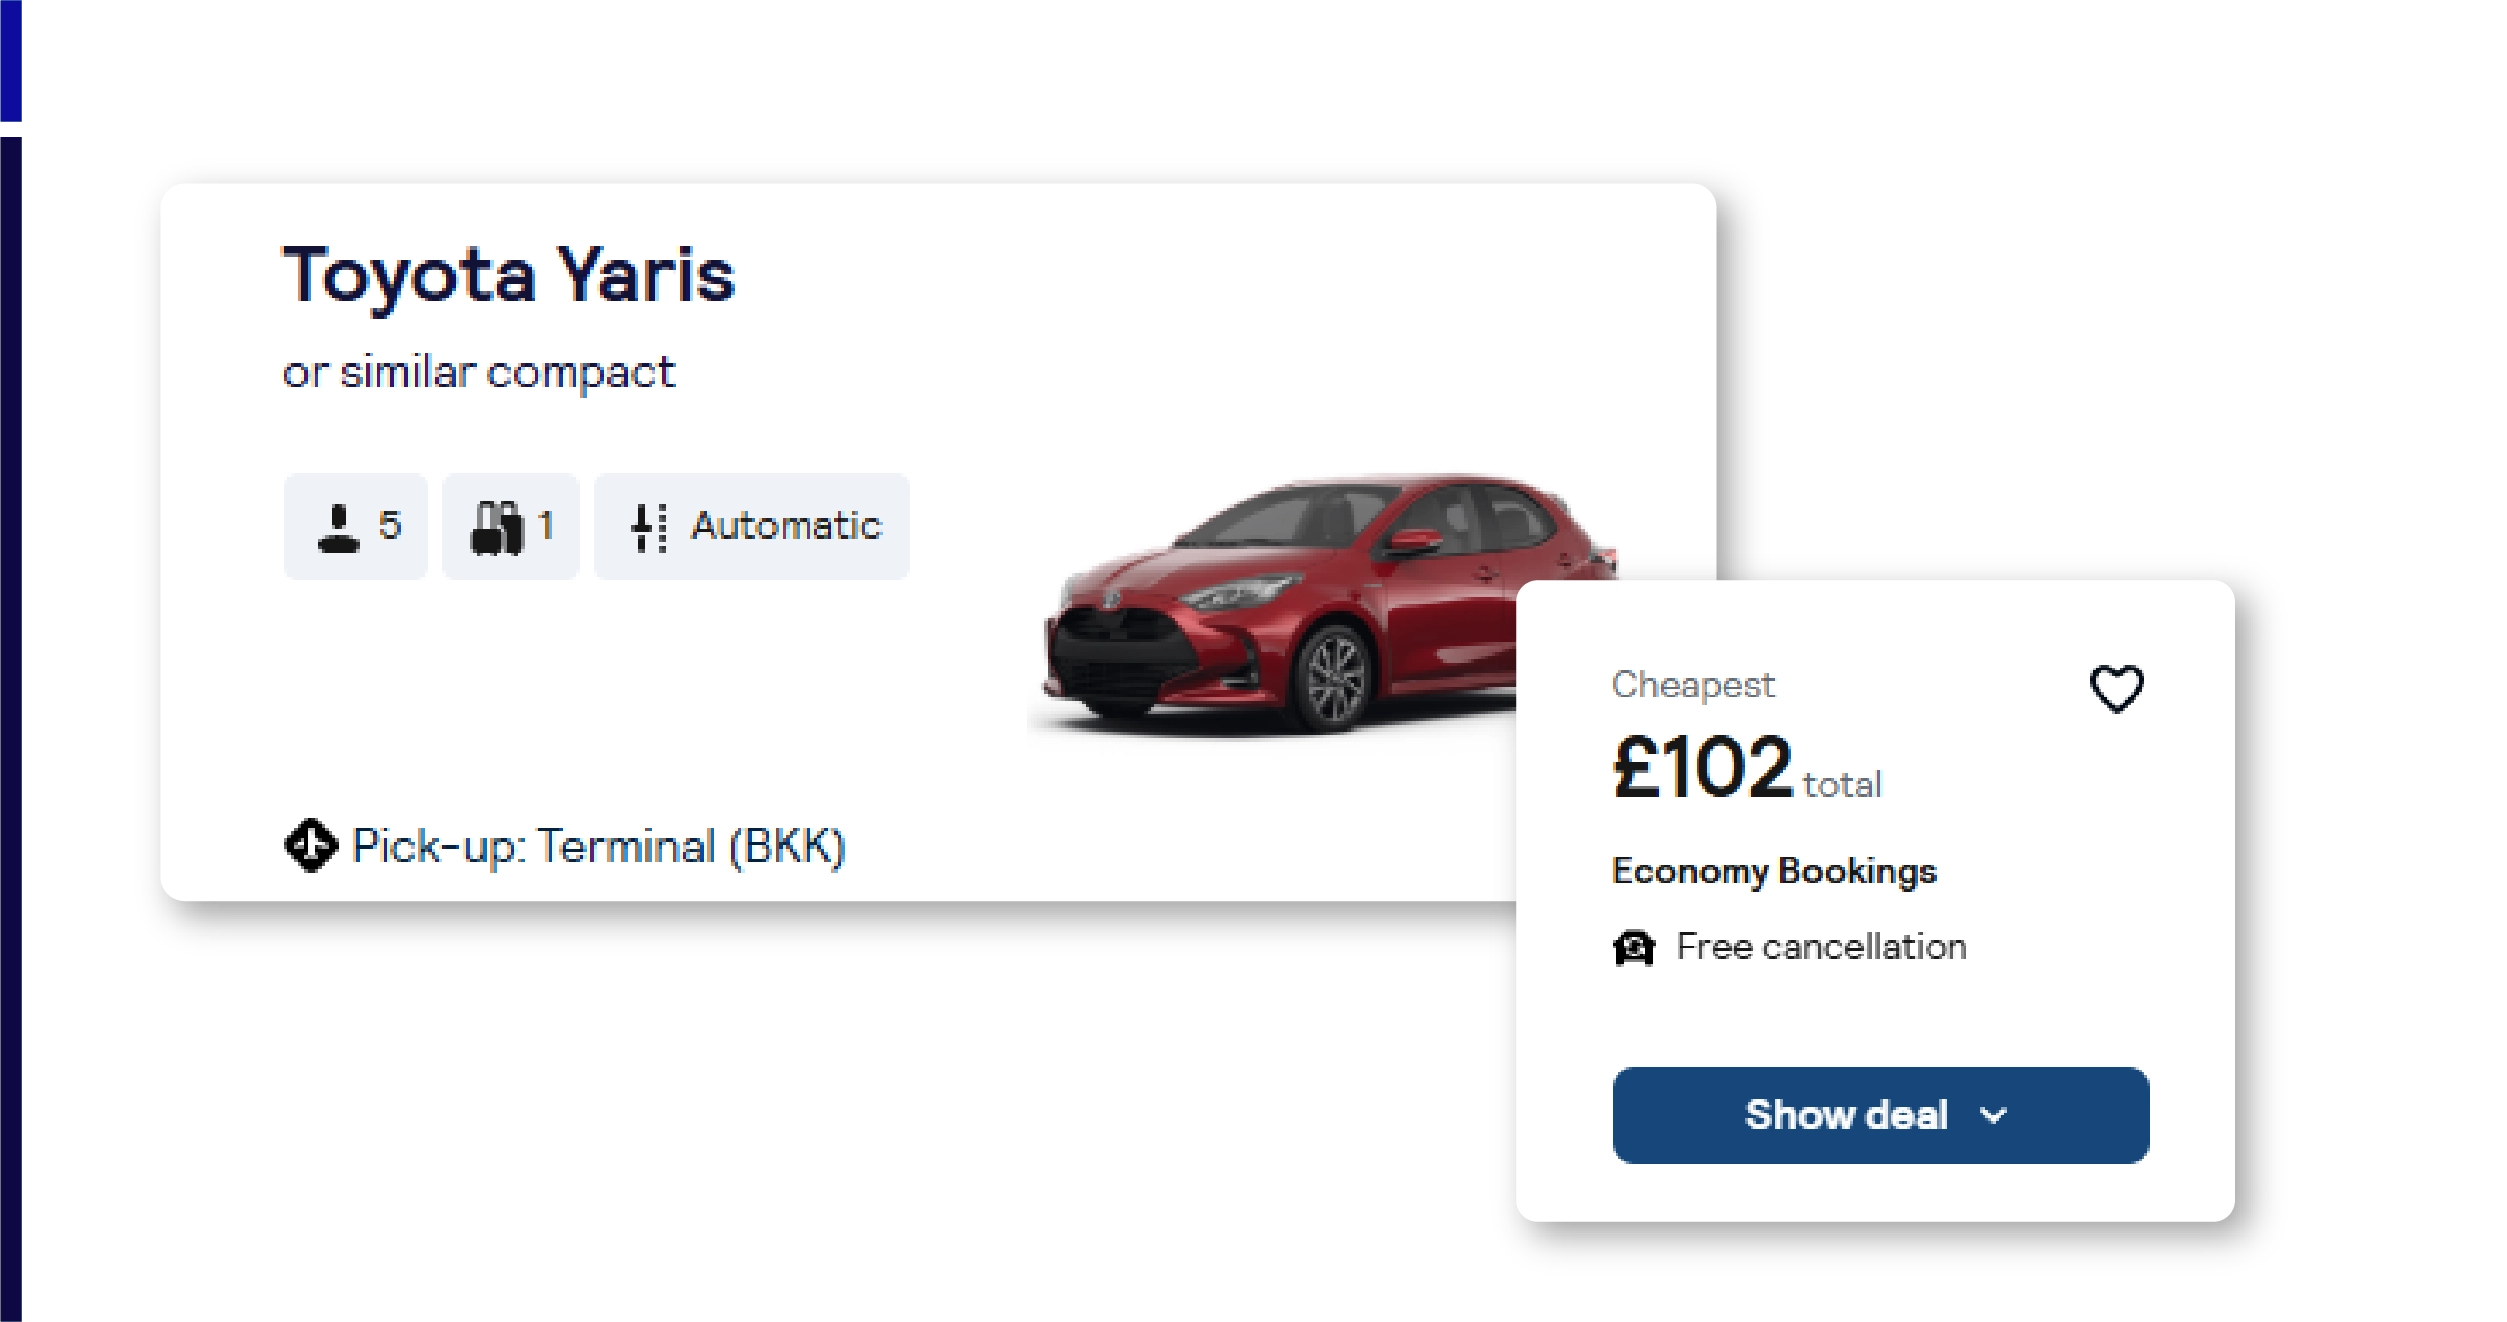Click the Pick-up: Terminal (BKK) text
2507x1322 pixels.
[599, 847]
